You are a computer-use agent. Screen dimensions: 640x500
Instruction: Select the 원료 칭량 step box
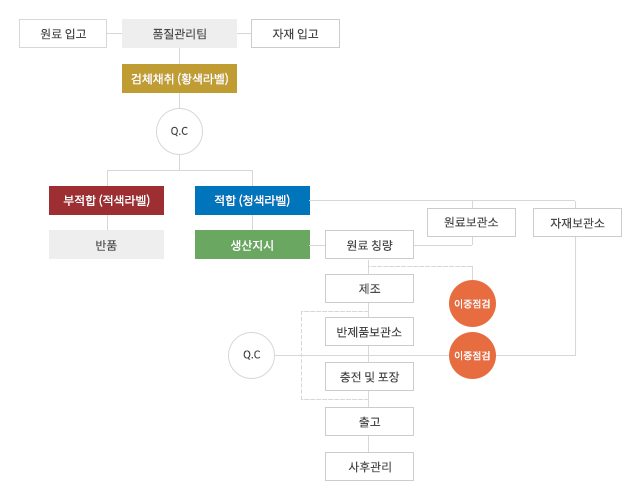click(x=369, y=245)
